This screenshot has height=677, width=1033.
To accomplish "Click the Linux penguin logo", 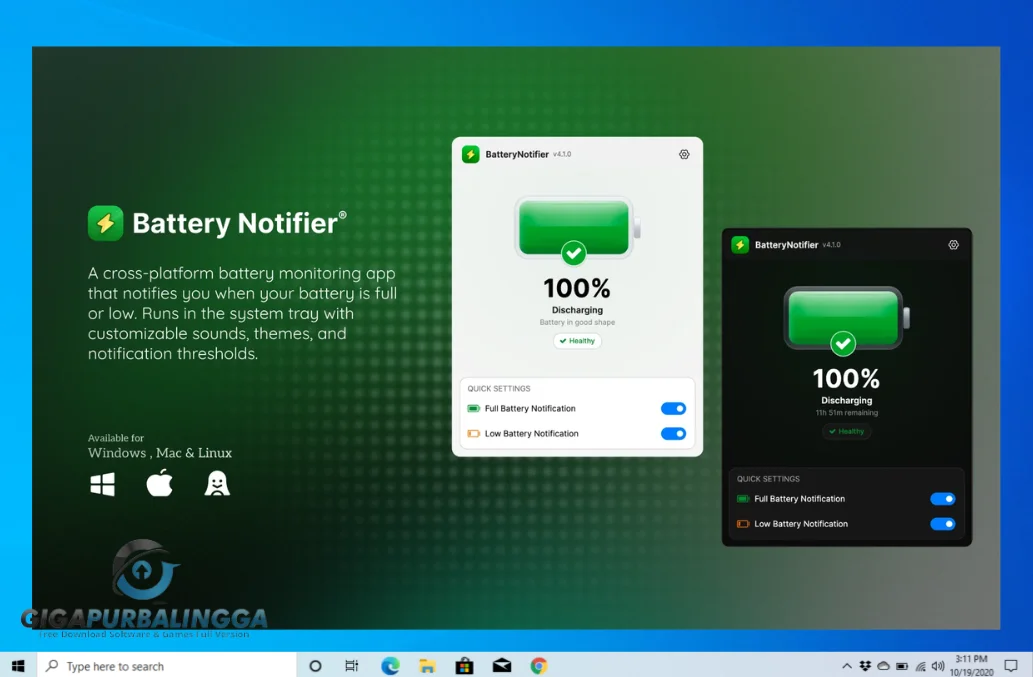I will [x=217, y=483].
